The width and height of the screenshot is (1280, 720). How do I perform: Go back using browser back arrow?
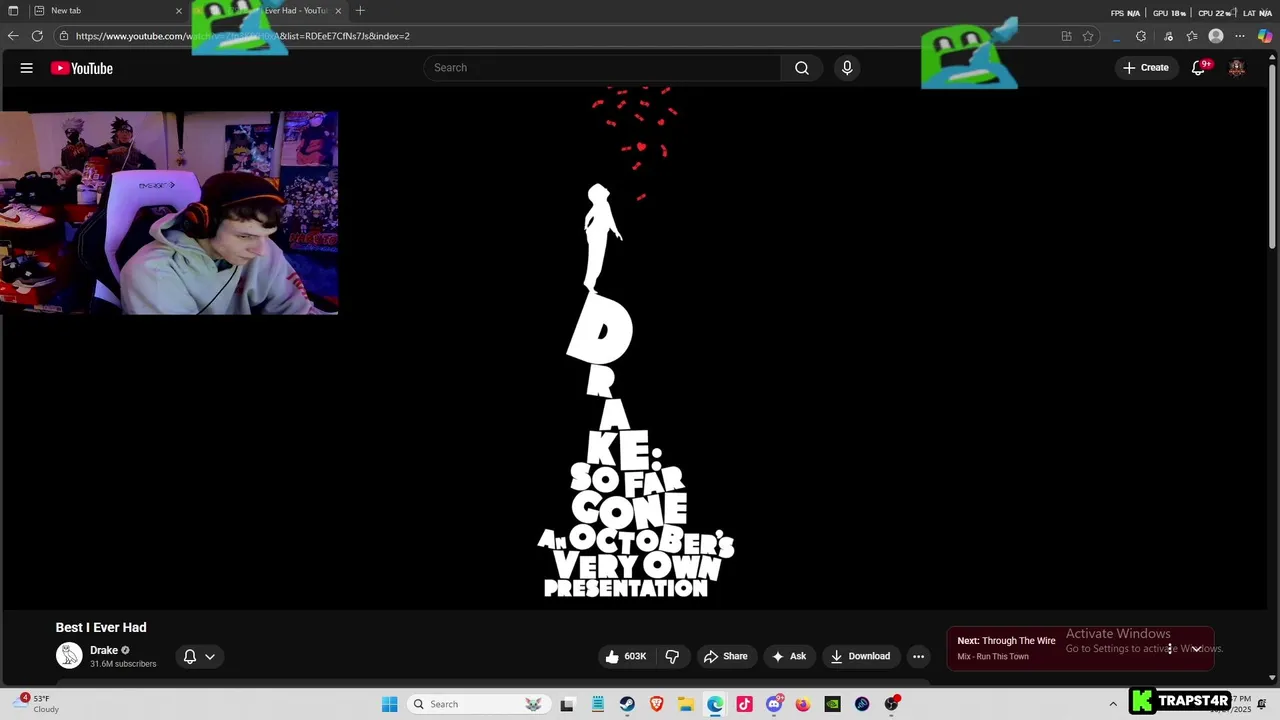[13, 36]
